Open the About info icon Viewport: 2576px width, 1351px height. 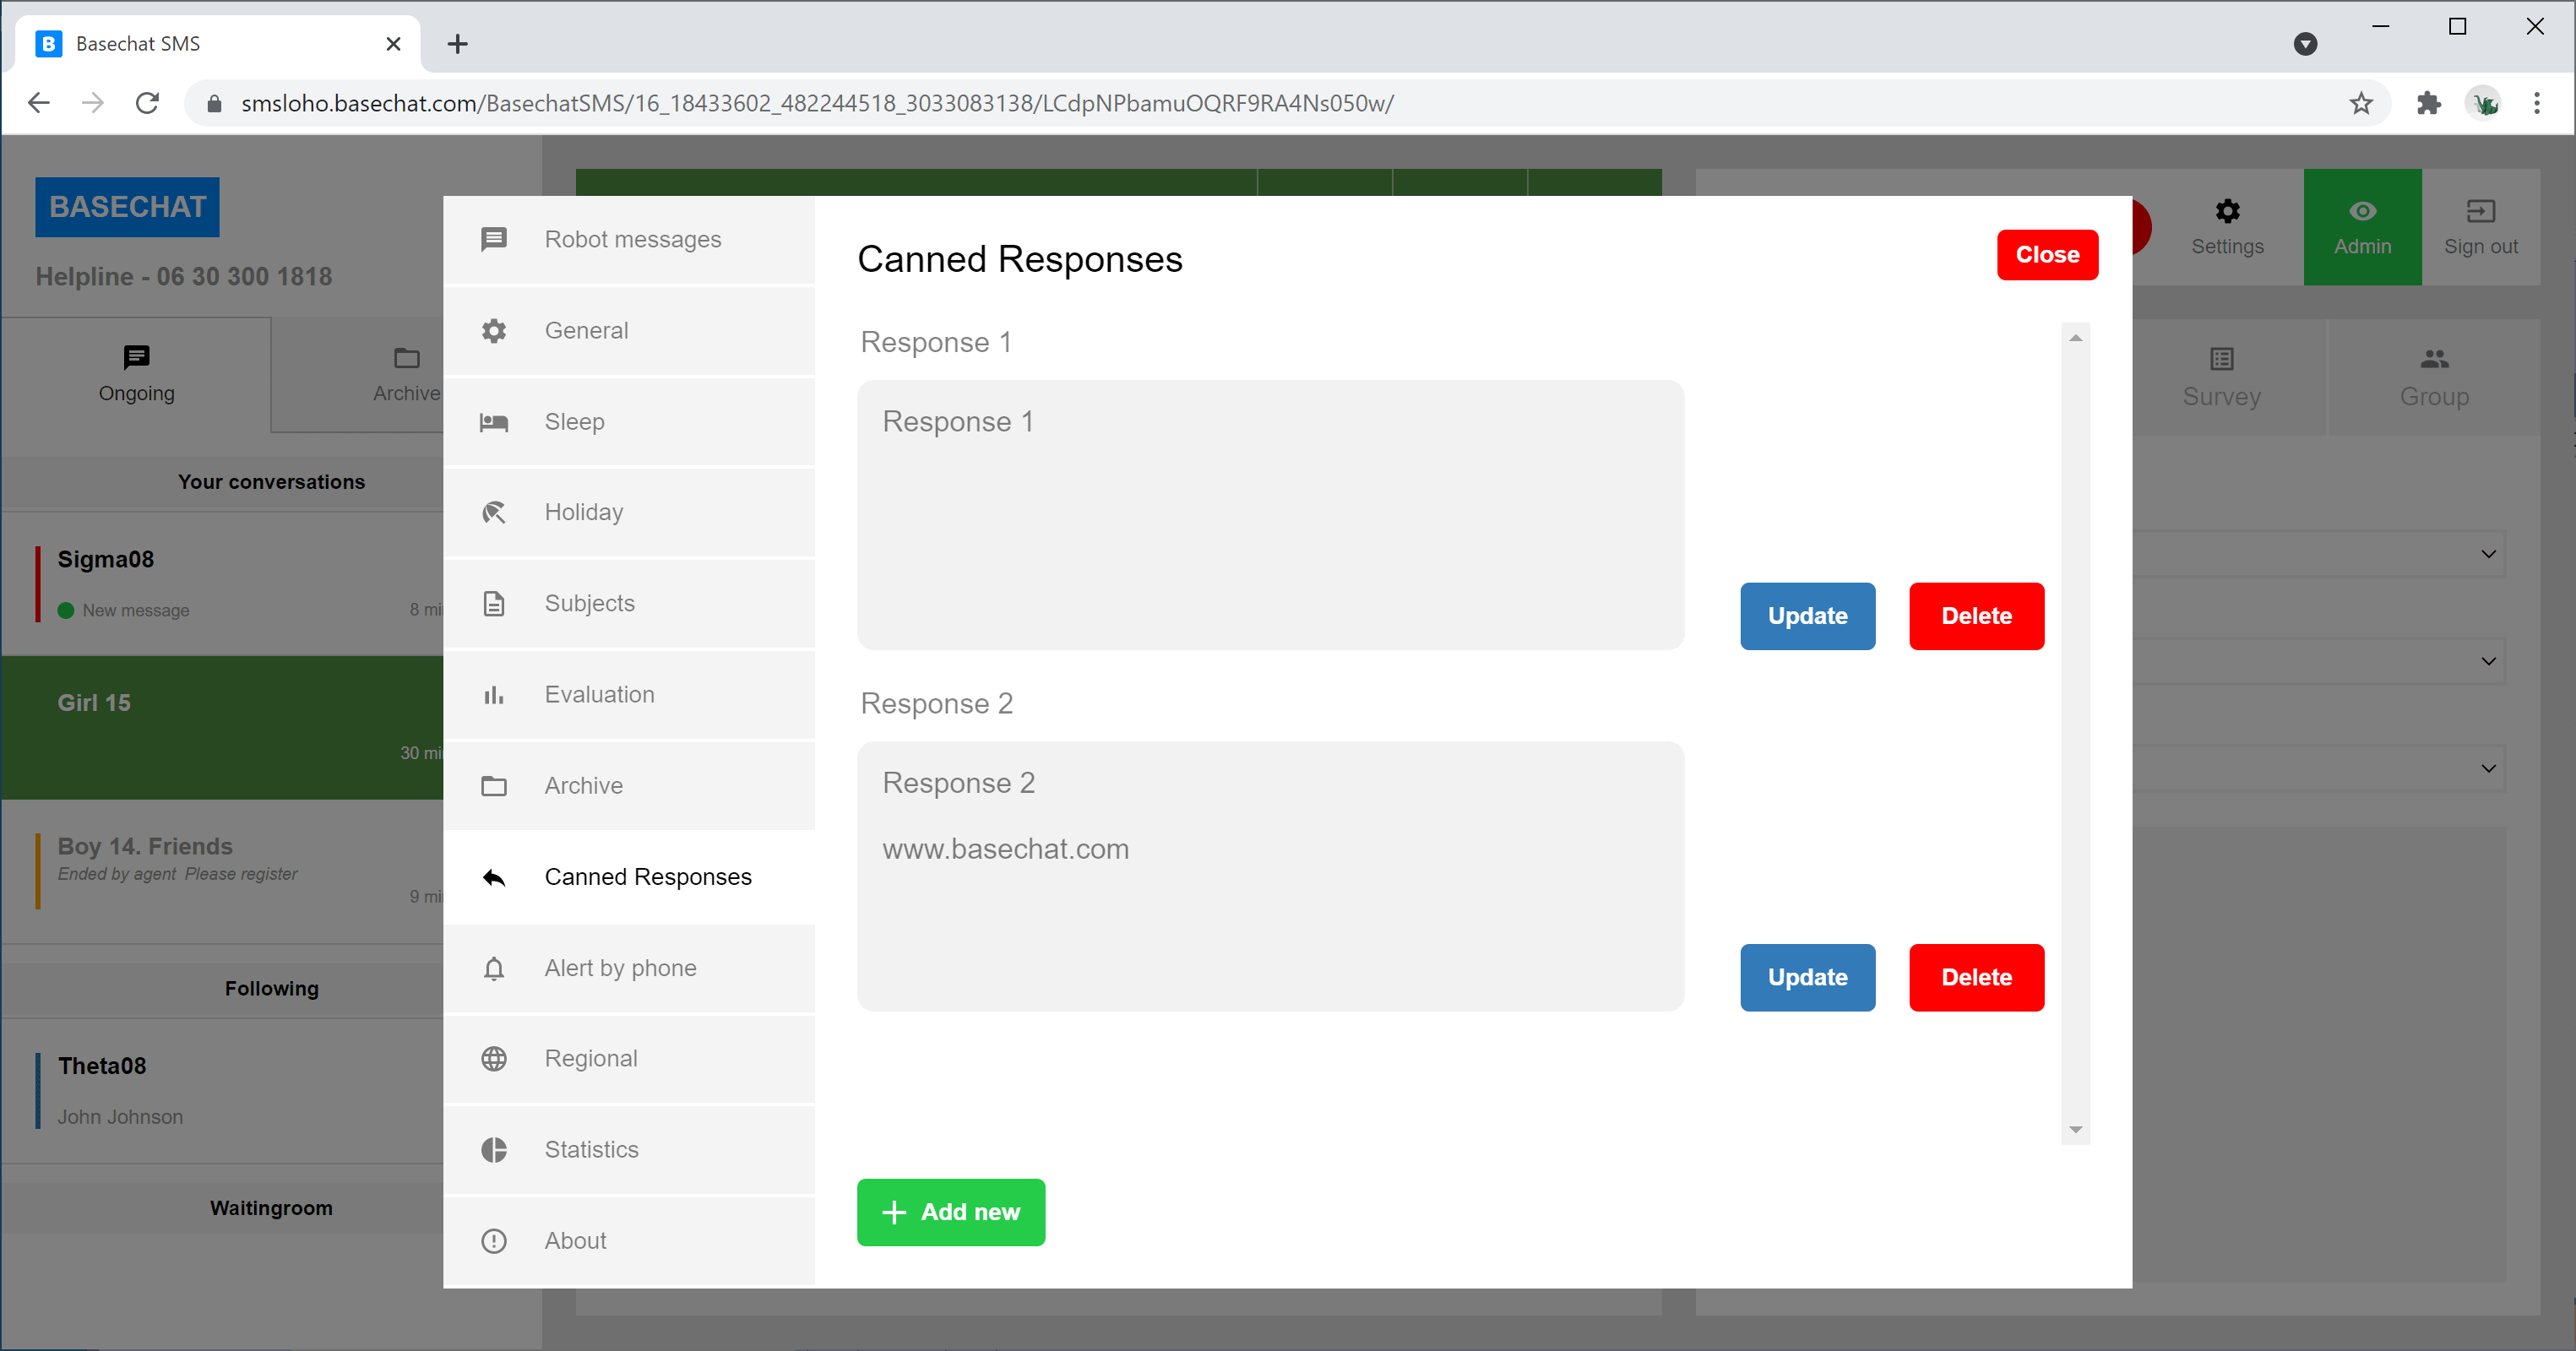point(494,1240)
